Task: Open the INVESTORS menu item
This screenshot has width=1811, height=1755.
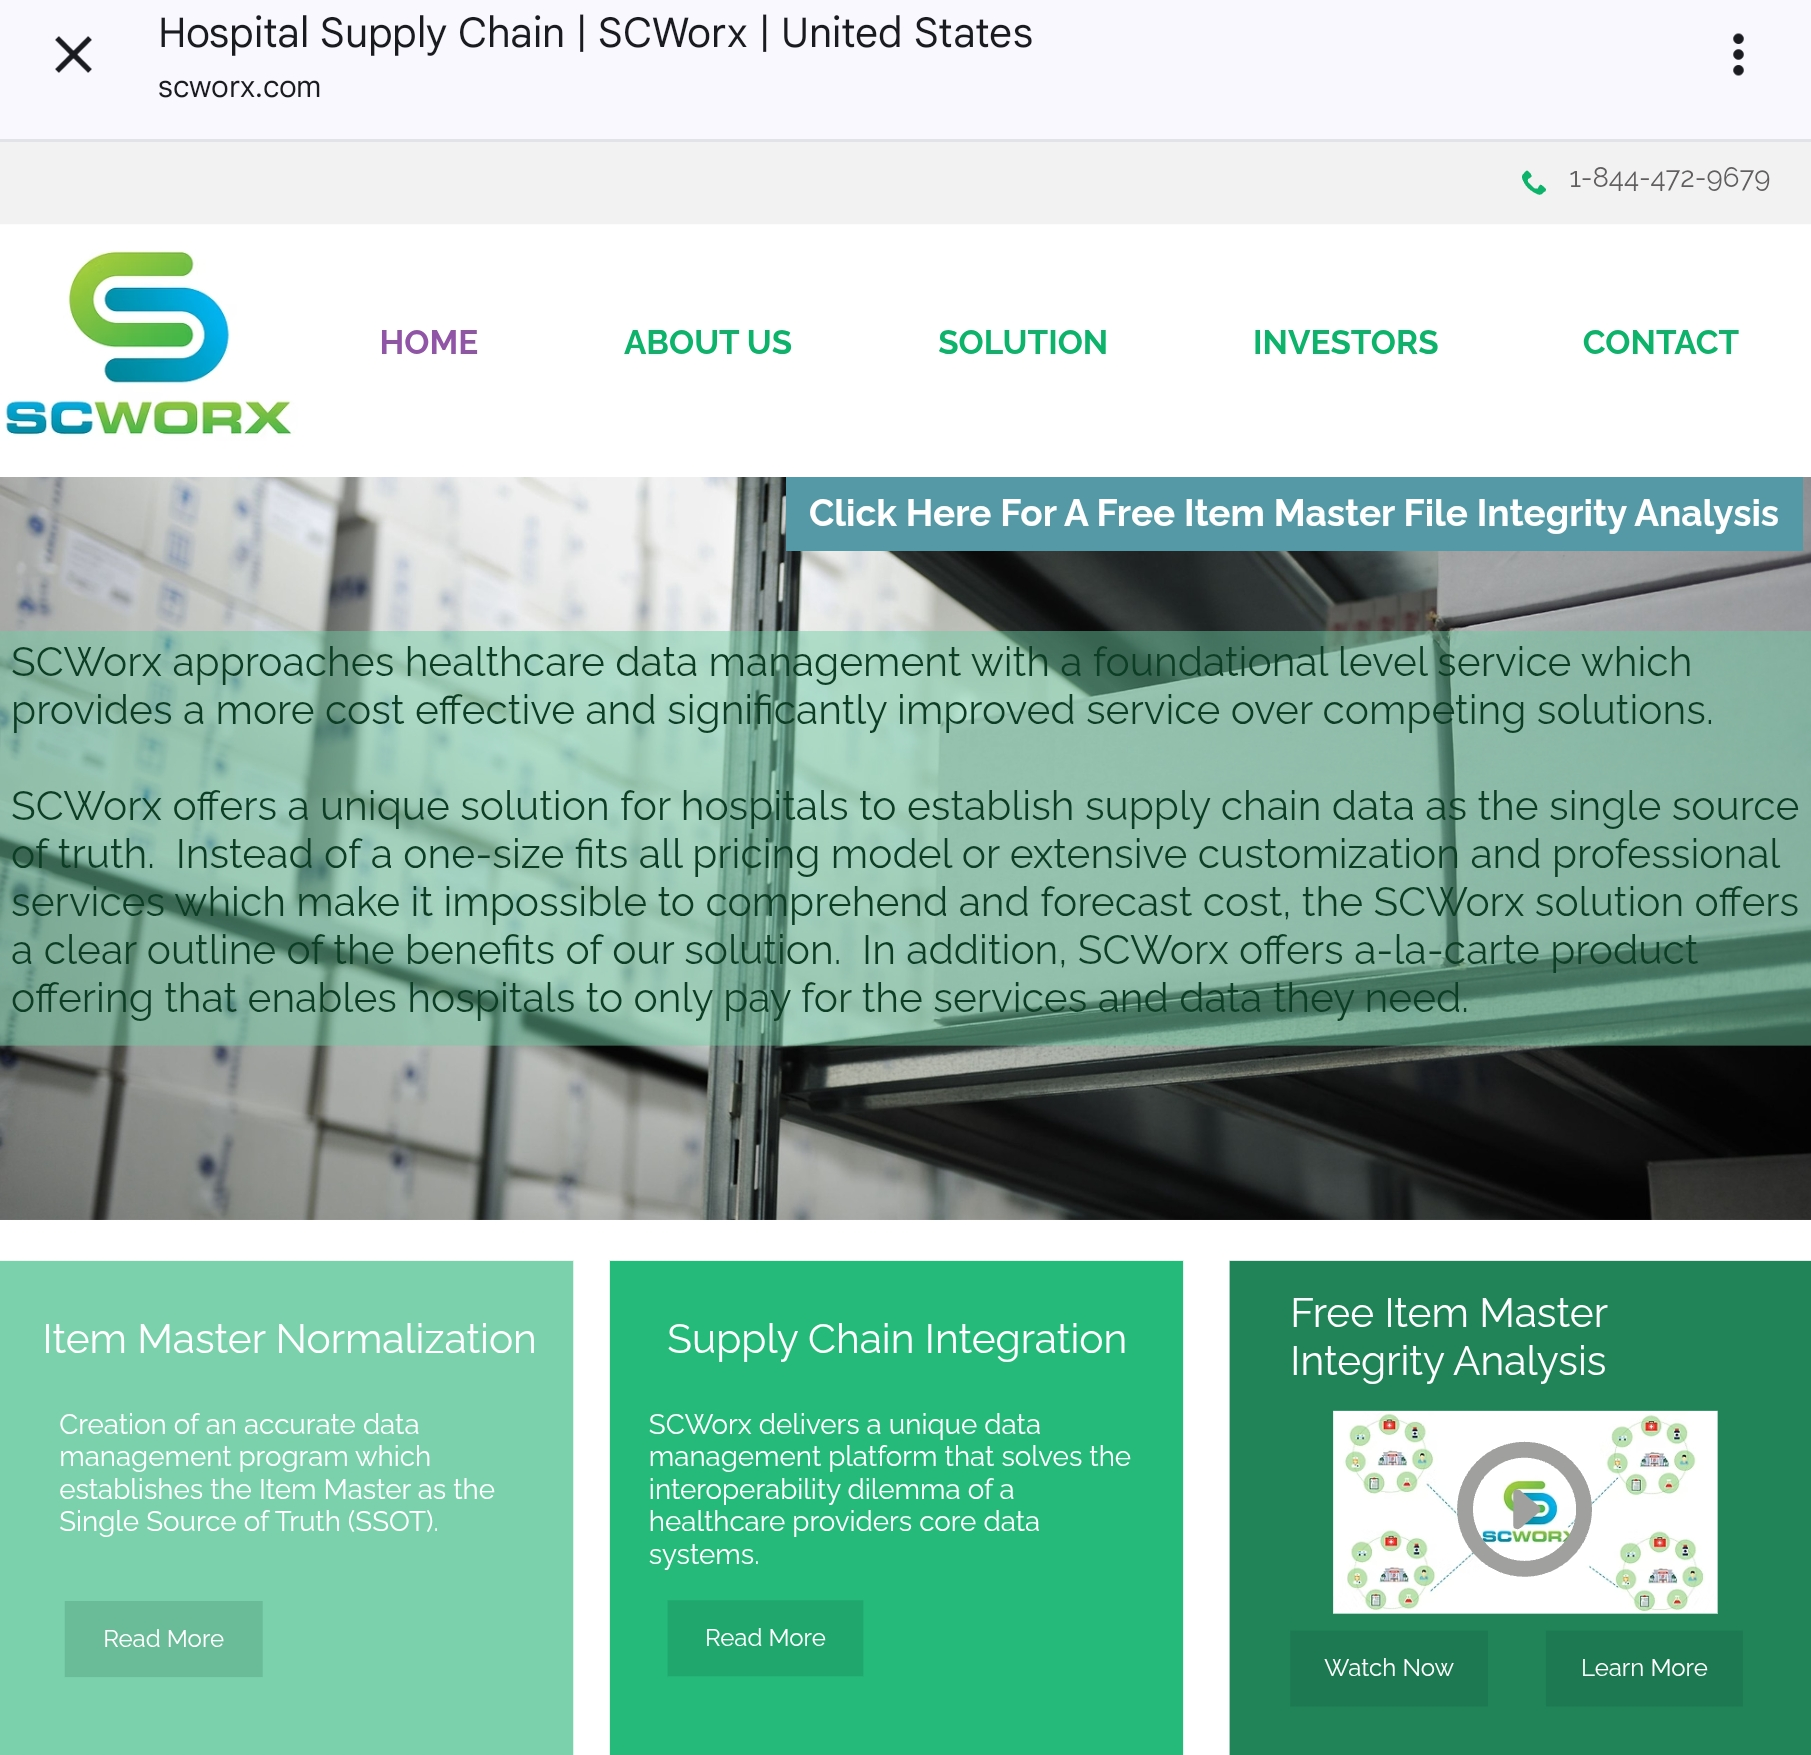Action: [1345, 342]
